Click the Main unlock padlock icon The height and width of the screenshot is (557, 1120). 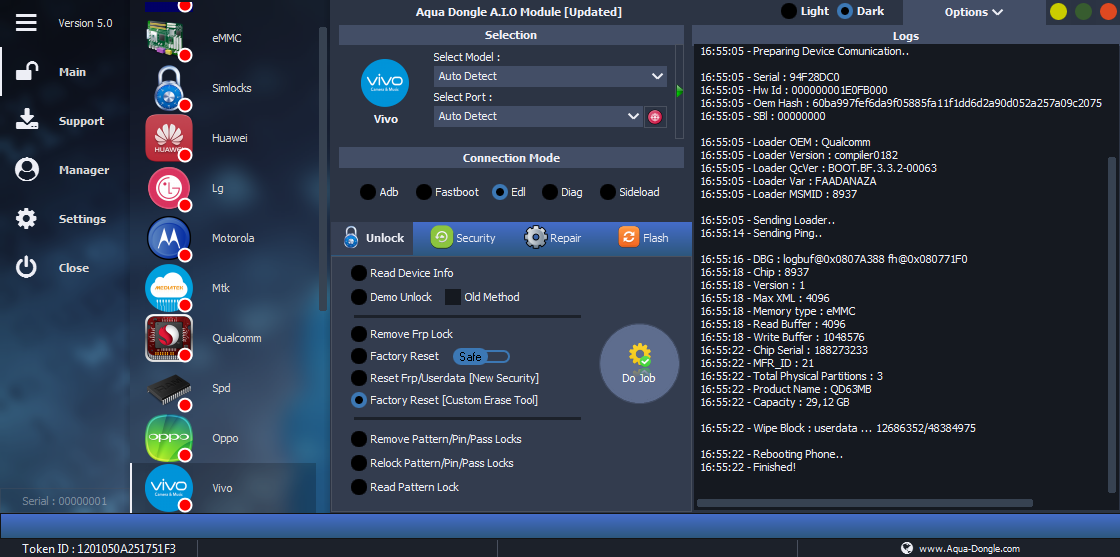pos(26,72)
